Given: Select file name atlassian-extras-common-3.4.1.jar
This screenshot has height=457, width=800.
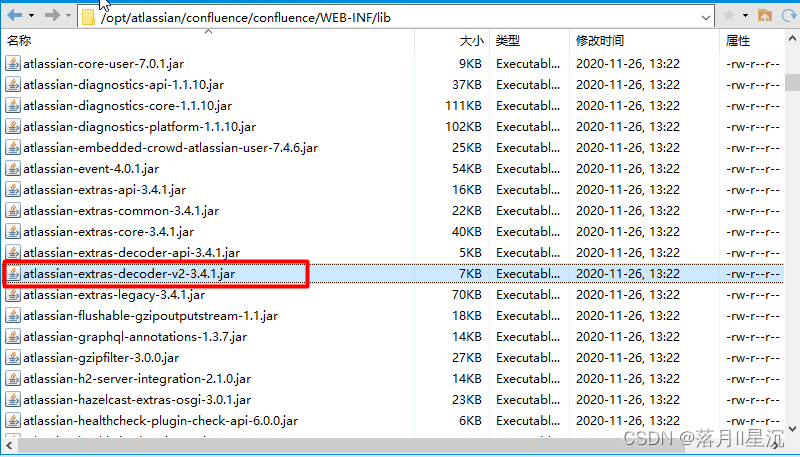Looking at the screenshot, I should pyautogui.click(x=121, y=211).
